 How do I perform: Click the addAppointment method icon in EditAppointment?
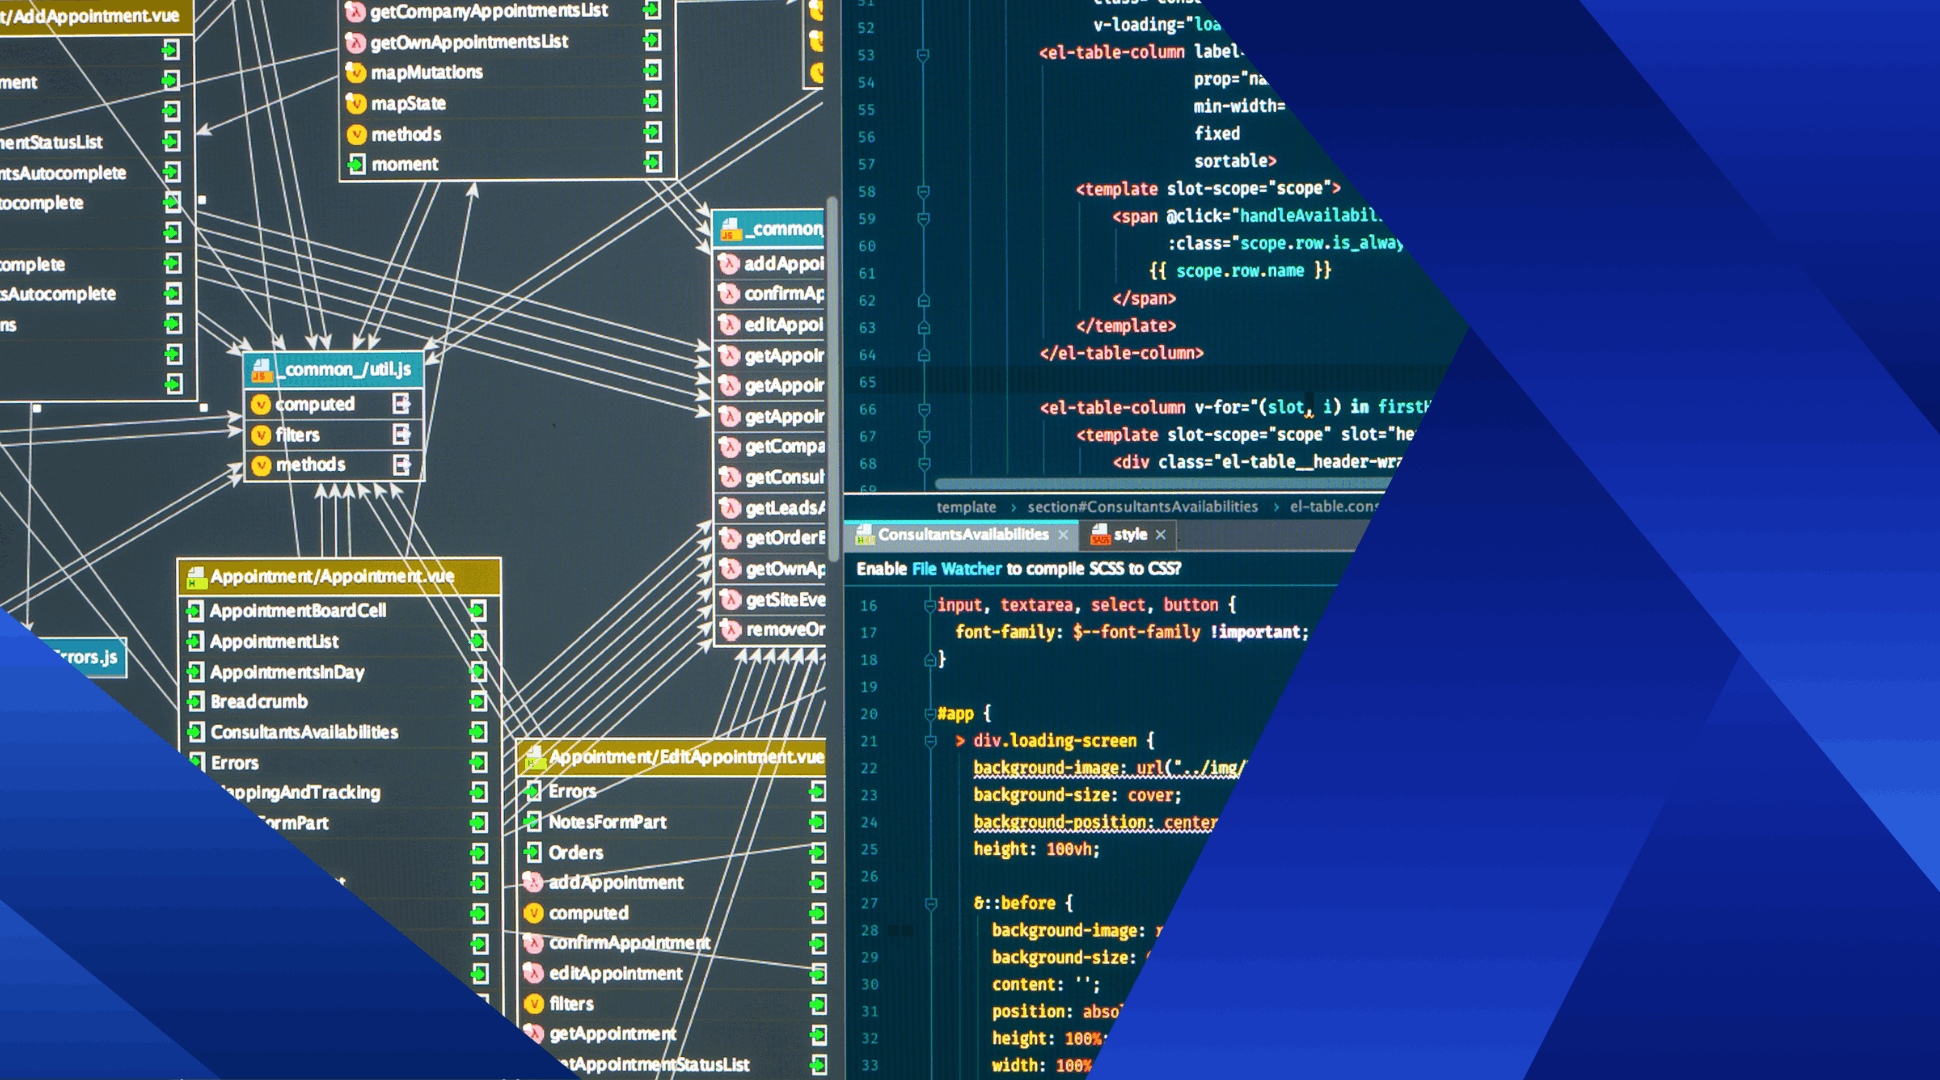pyautogui.click(x=533, y=882)
